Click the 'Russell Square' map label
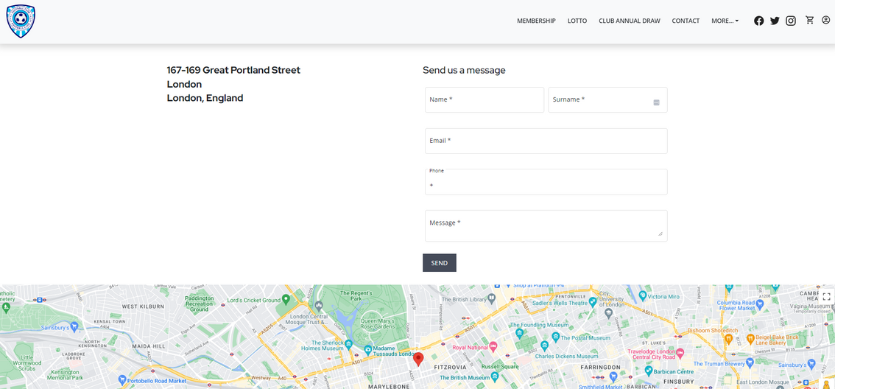Viewport: 870px width, 389px height. [x=499, y=367]
